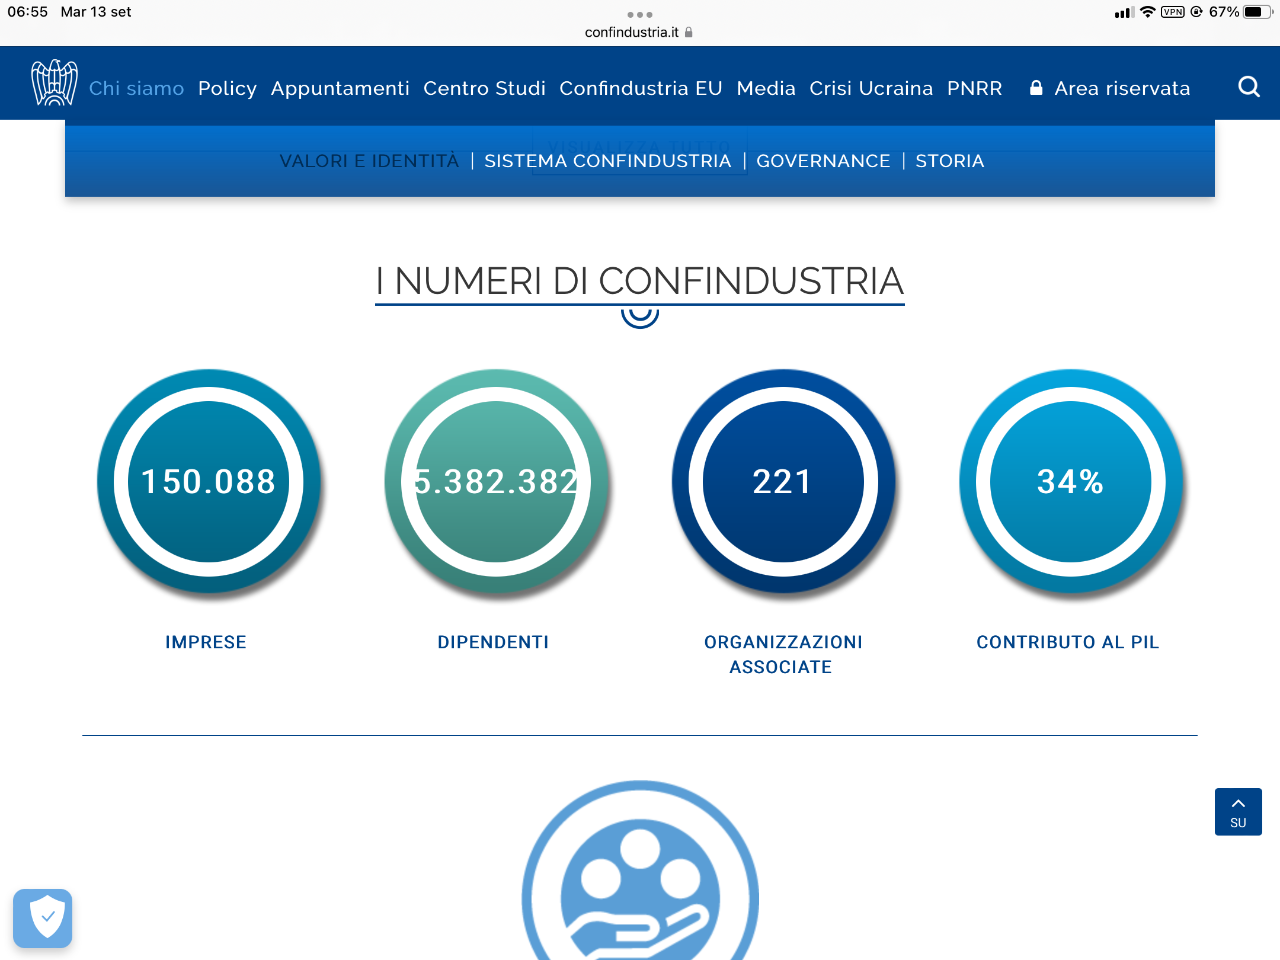Screen dimensions: 1280x960
Task: Open the search magnifier icon
Action: click(1249, 87)
